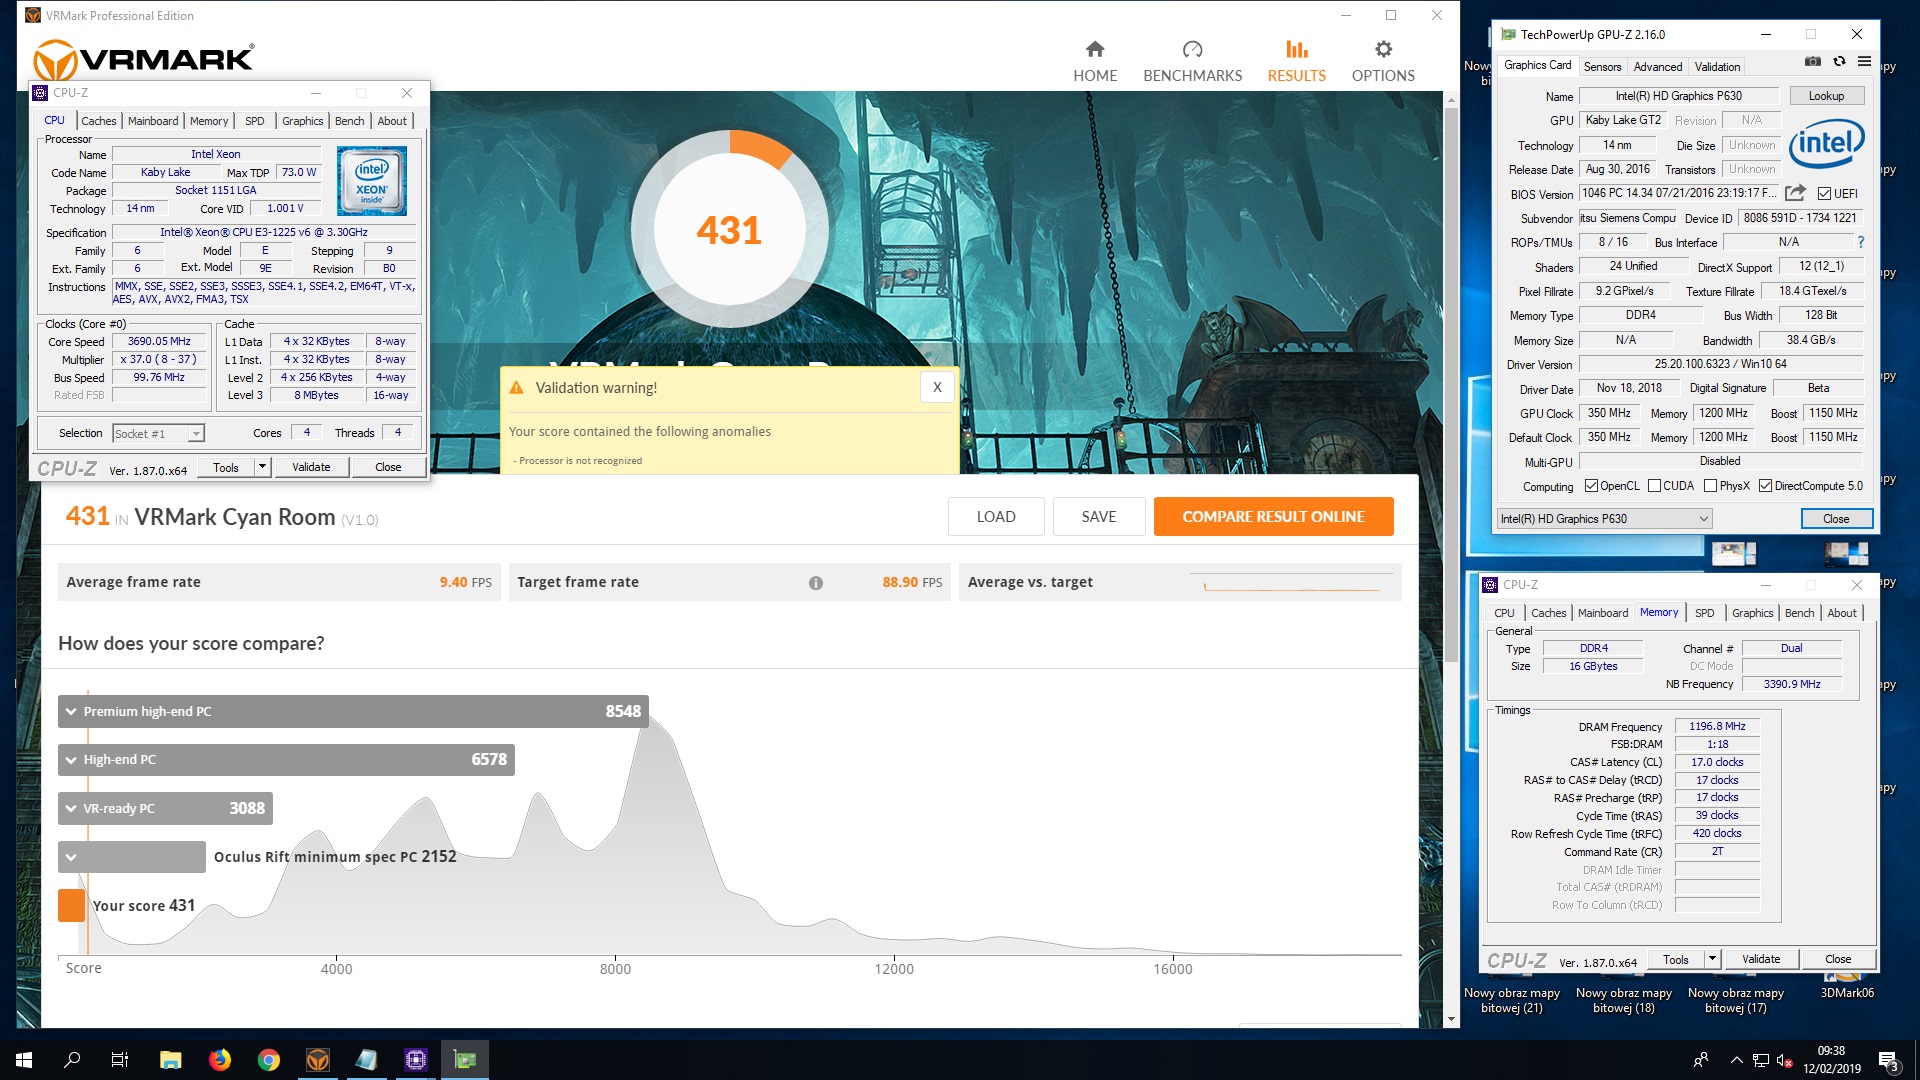Click Intel logo in GPU-Z
The image size is (1920, 1080).
[1826, 143]
